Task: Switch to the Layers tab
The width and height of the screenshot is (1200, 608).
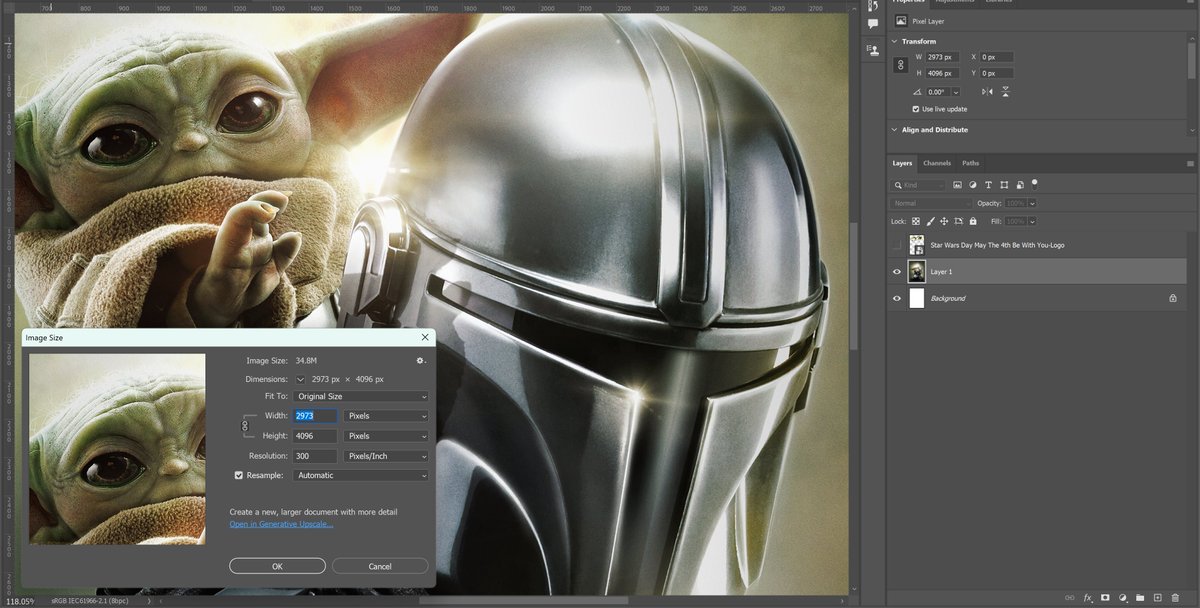Action: [902, 163]
